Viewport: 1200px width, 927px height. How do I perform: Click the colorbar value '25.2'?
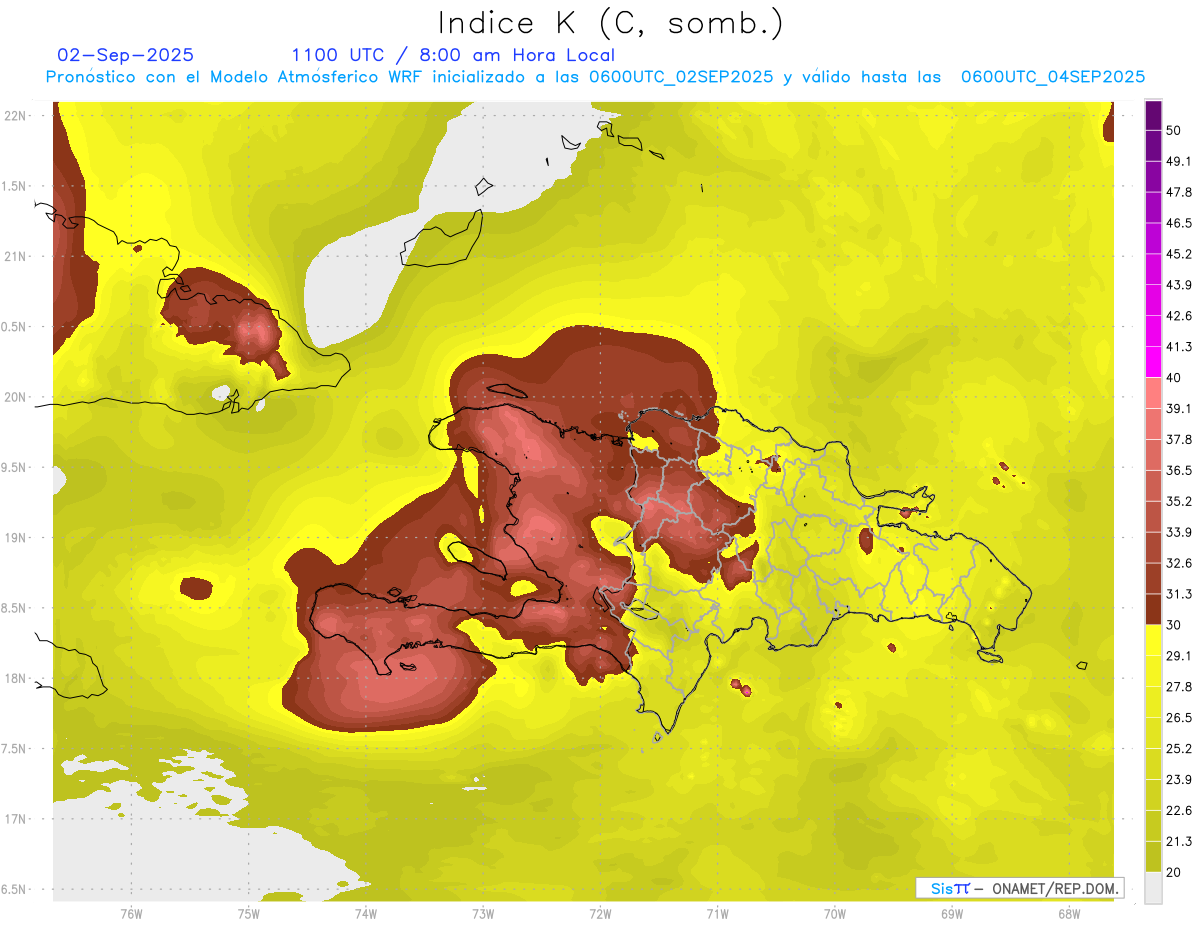click(1179, 748)
